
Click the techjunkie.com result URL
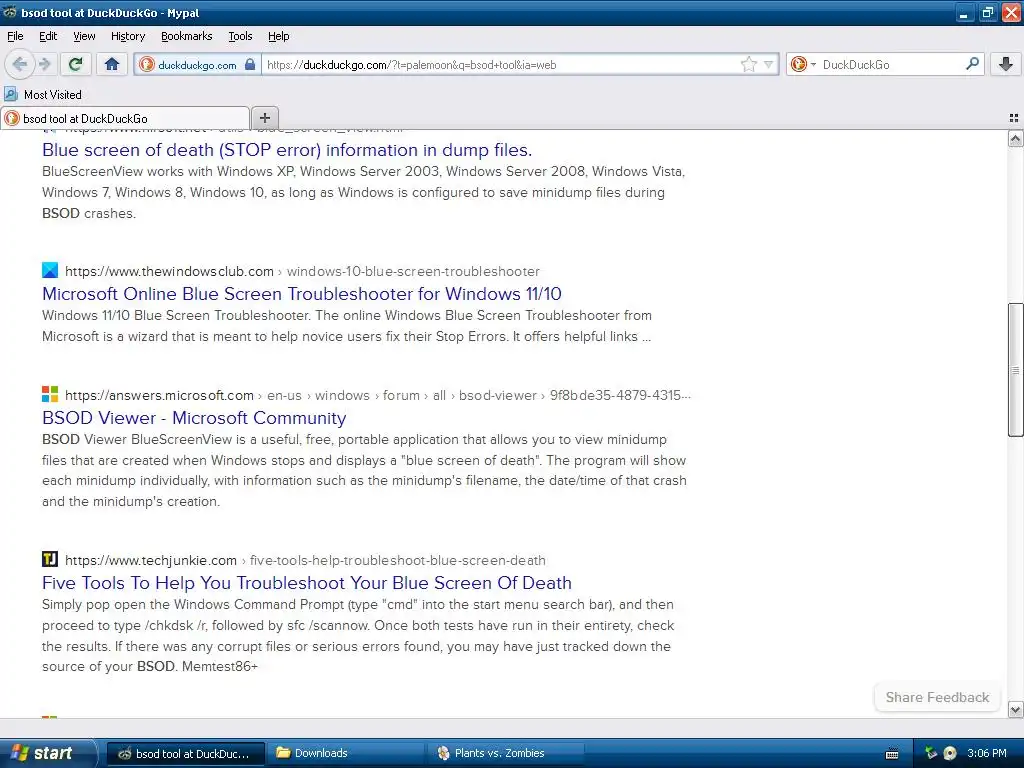(305, 560)
